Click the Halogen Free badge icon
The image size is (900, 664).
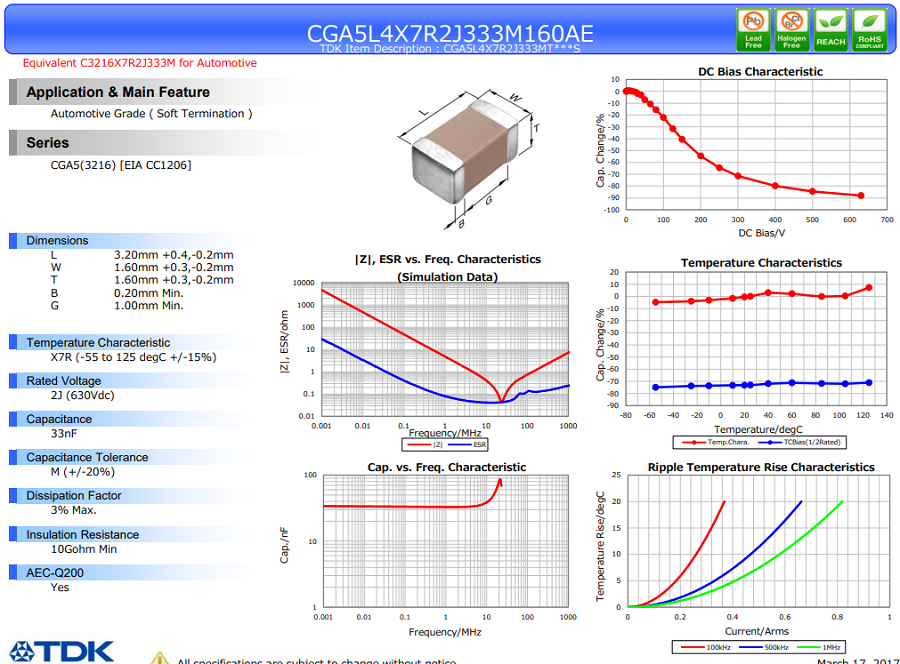coord(792,30)
